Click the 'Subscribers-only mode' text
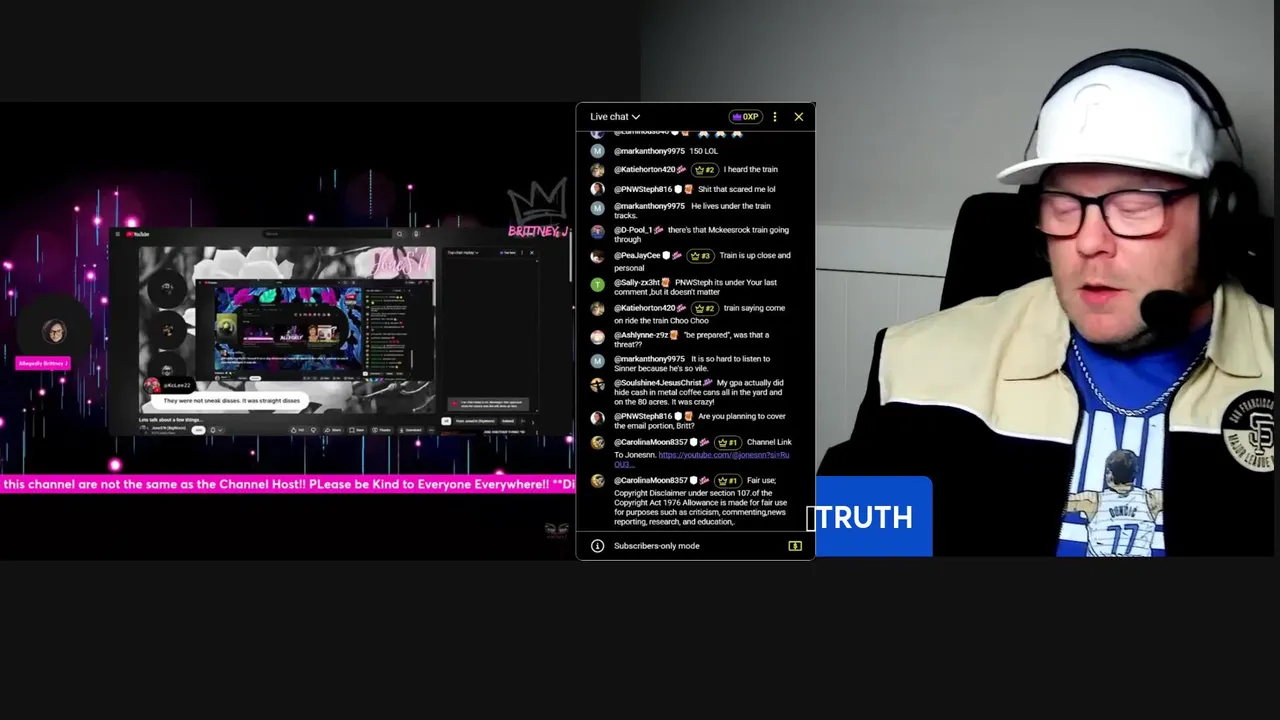 [657, 546]
